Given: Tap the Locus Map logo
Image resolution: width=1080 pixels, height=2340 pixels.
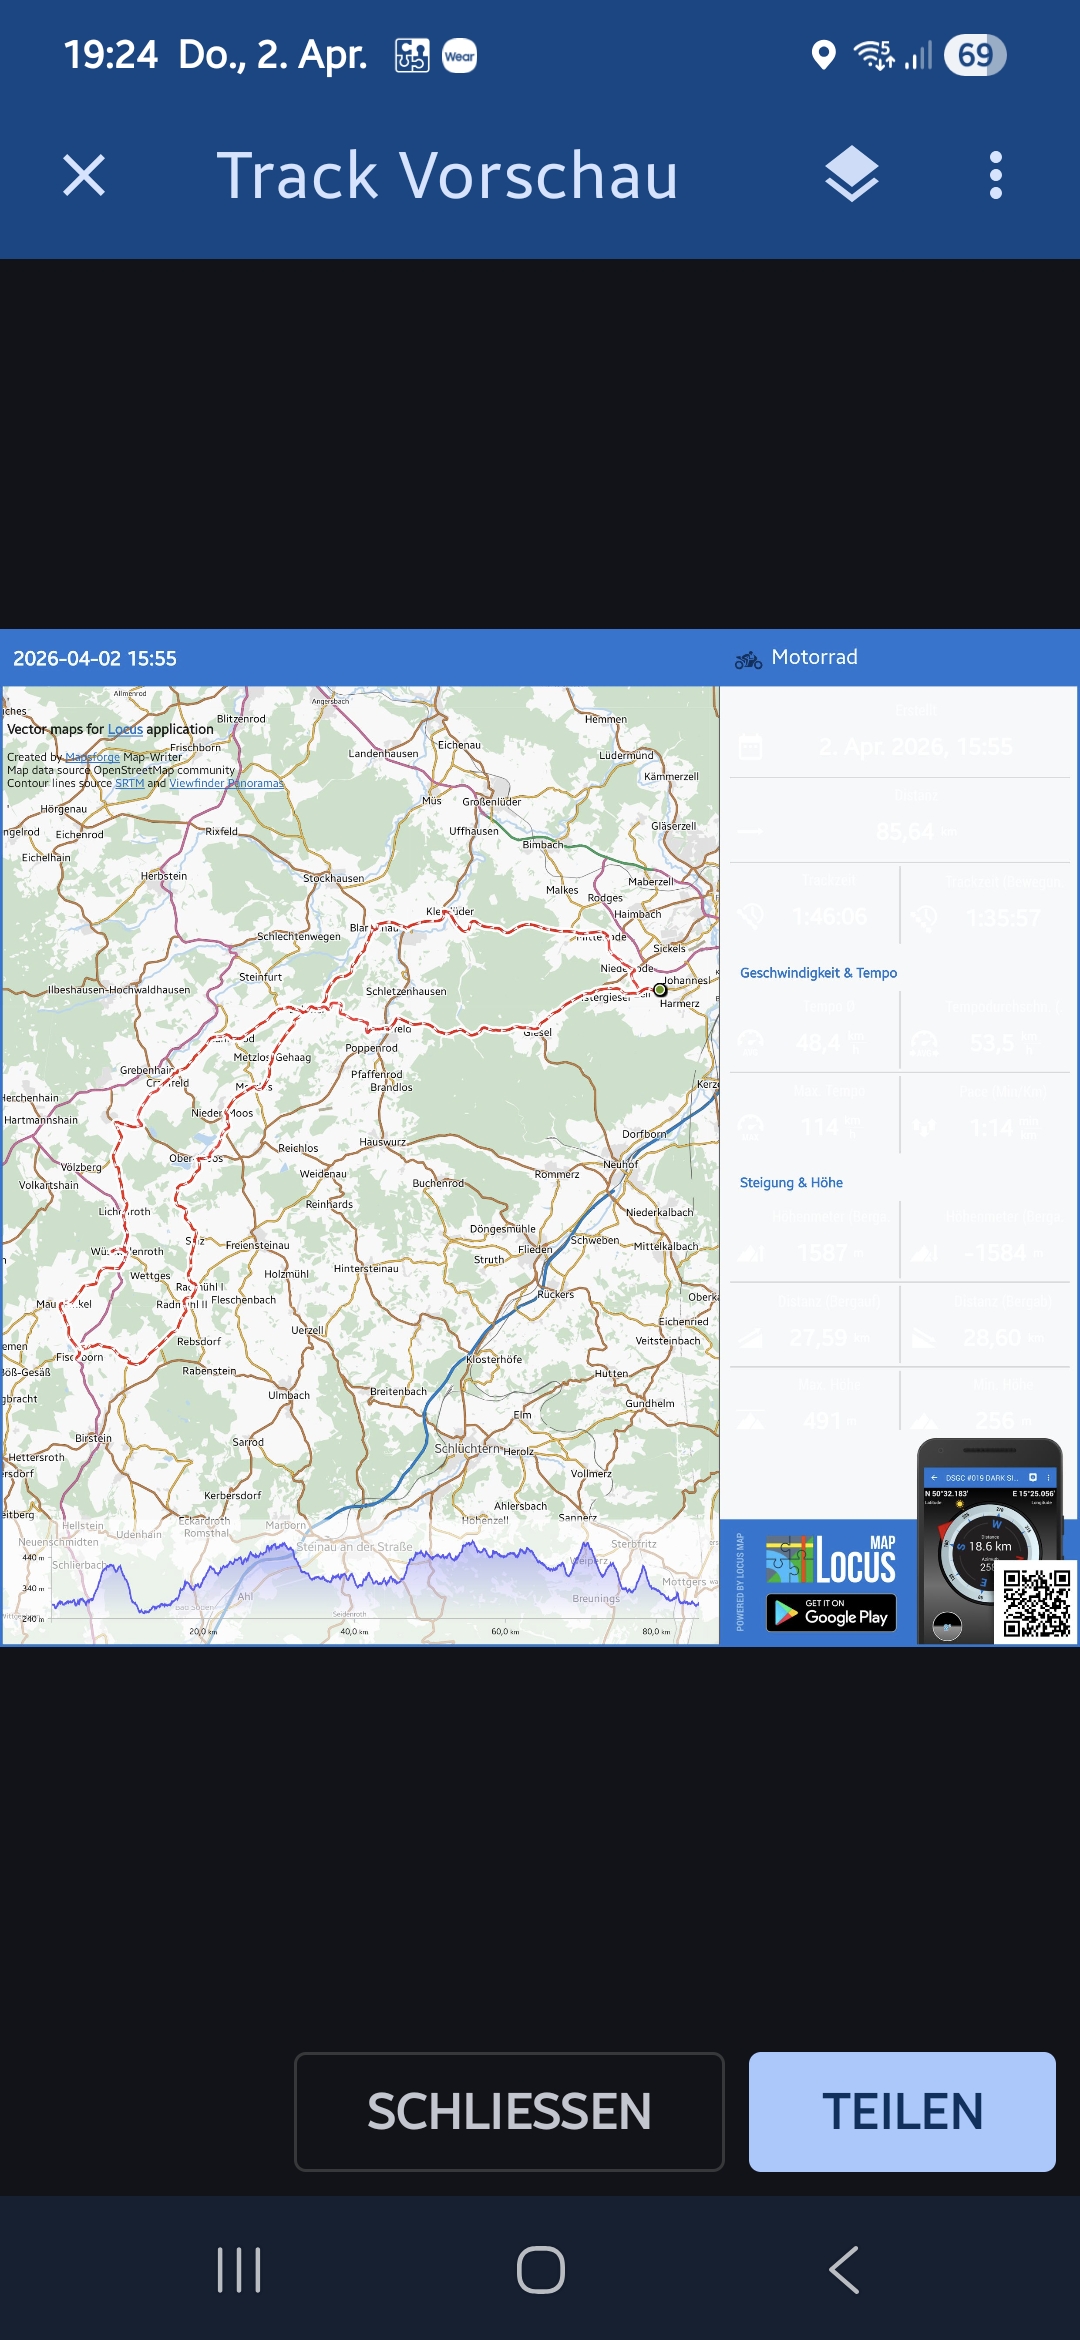Looking at the screenshot, I should [831, 1560].
